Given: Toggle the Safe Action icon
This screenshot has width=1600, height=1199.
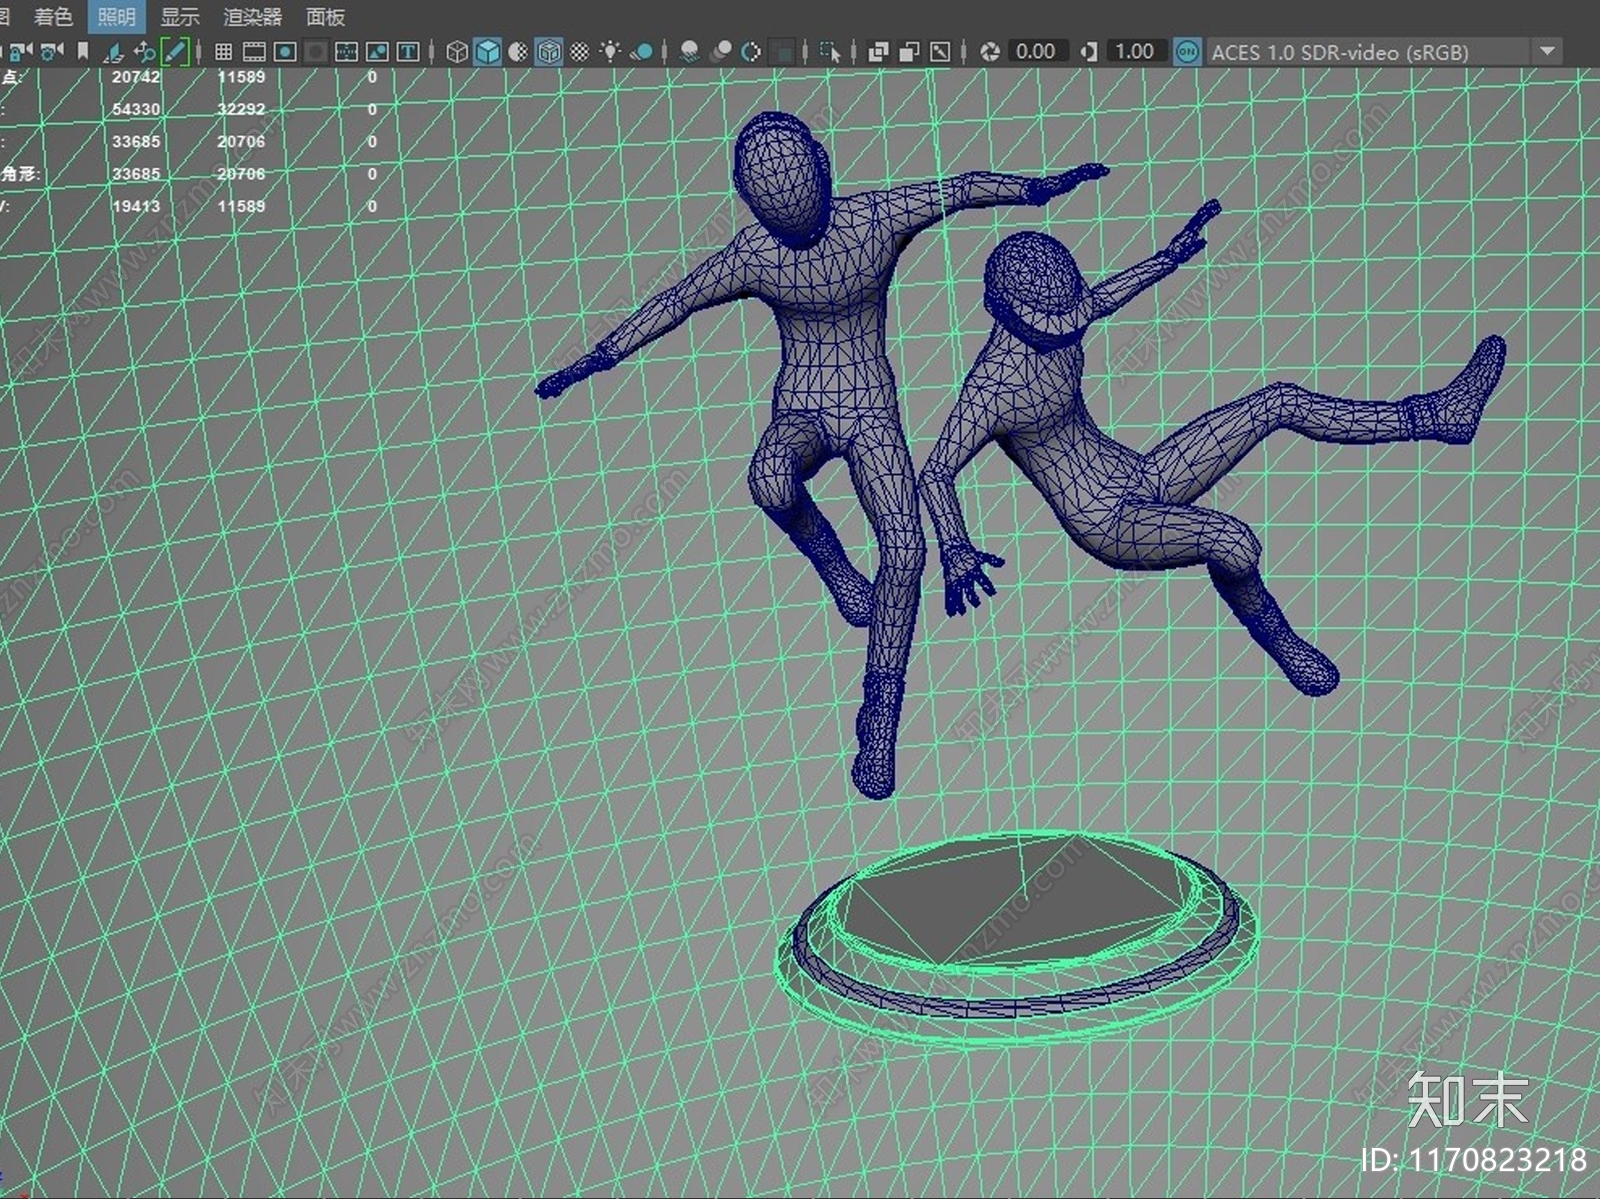Looking at the screenshot, I should click(377, 51).
